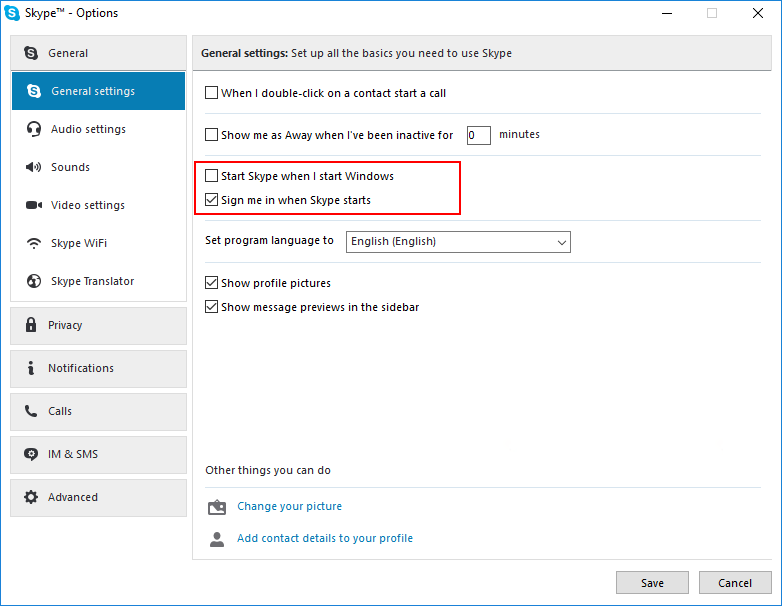Uncheck Sign me in when Skype starts
The image size is (782, 606).
(211, 200)
